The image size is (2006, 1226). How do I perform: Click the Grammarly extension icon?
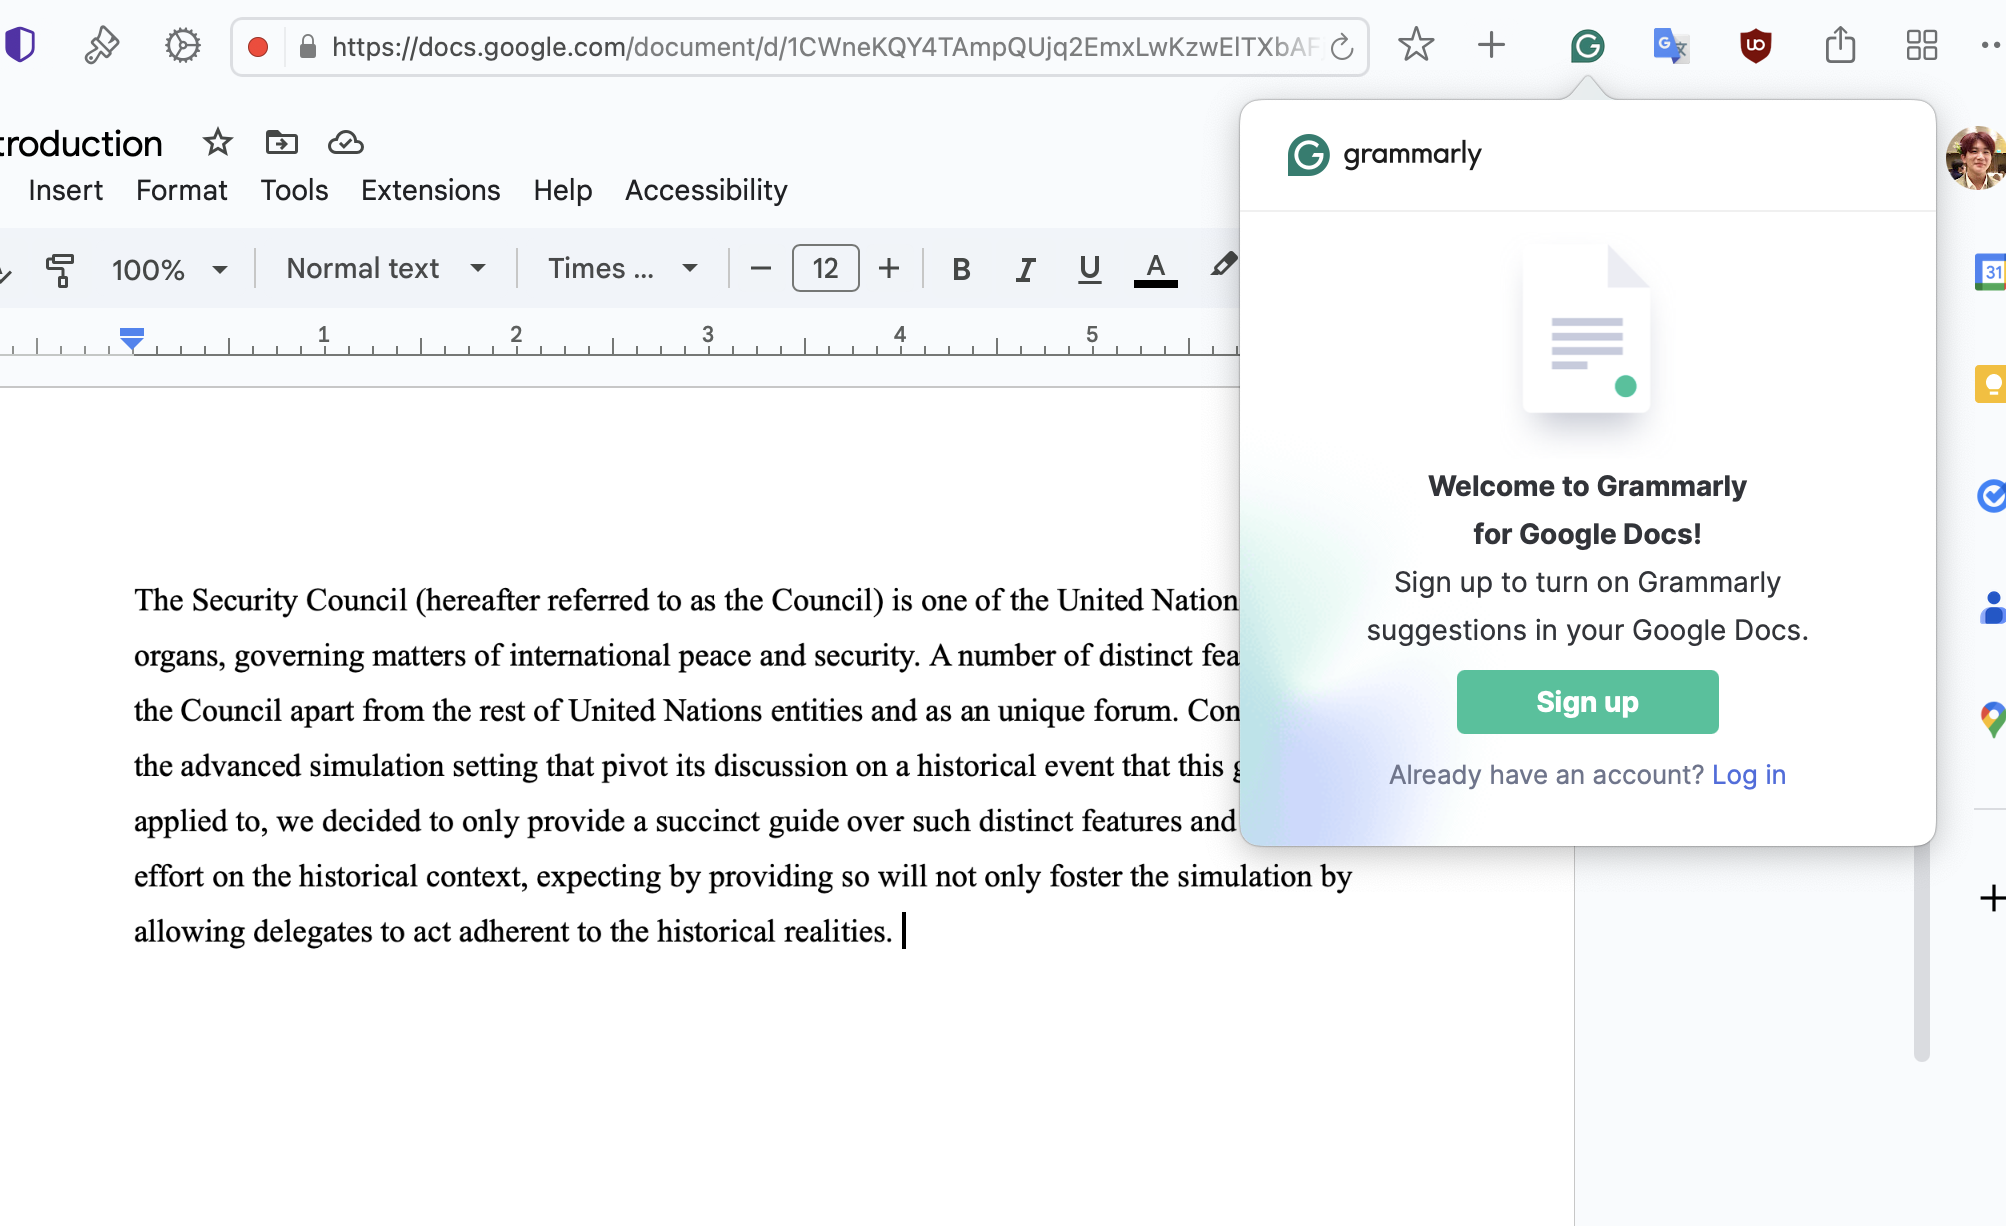[1587, 46]
